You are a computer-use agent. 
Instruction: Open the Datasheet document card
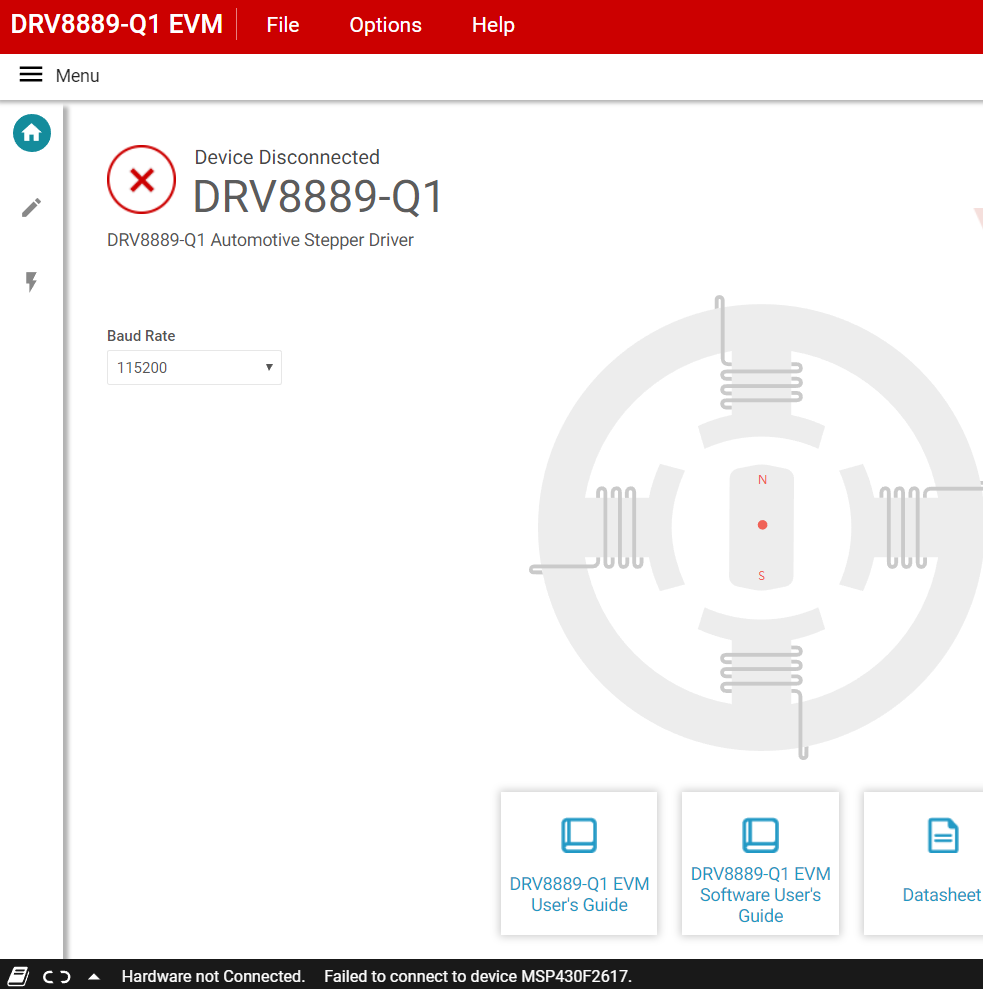(923, 863)
